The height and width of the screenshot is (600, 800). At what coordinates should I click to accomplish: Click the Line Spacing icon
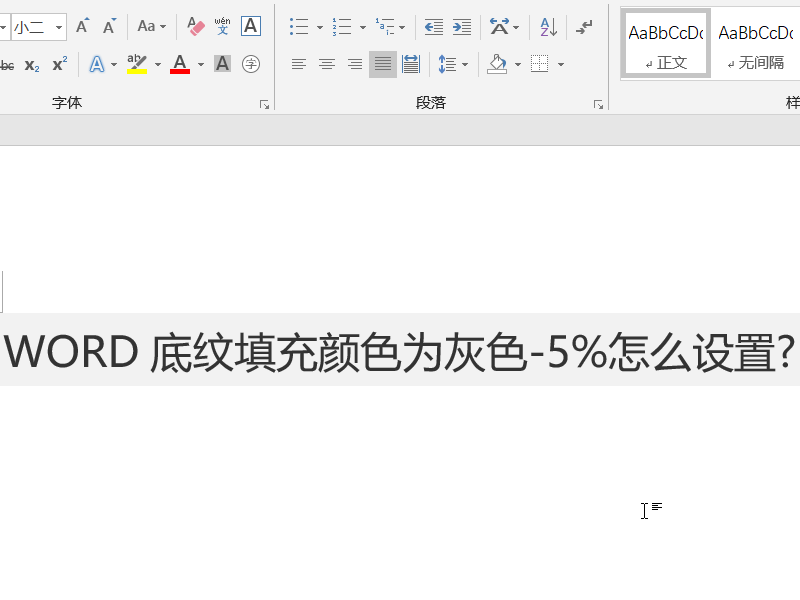coord(447,64)
